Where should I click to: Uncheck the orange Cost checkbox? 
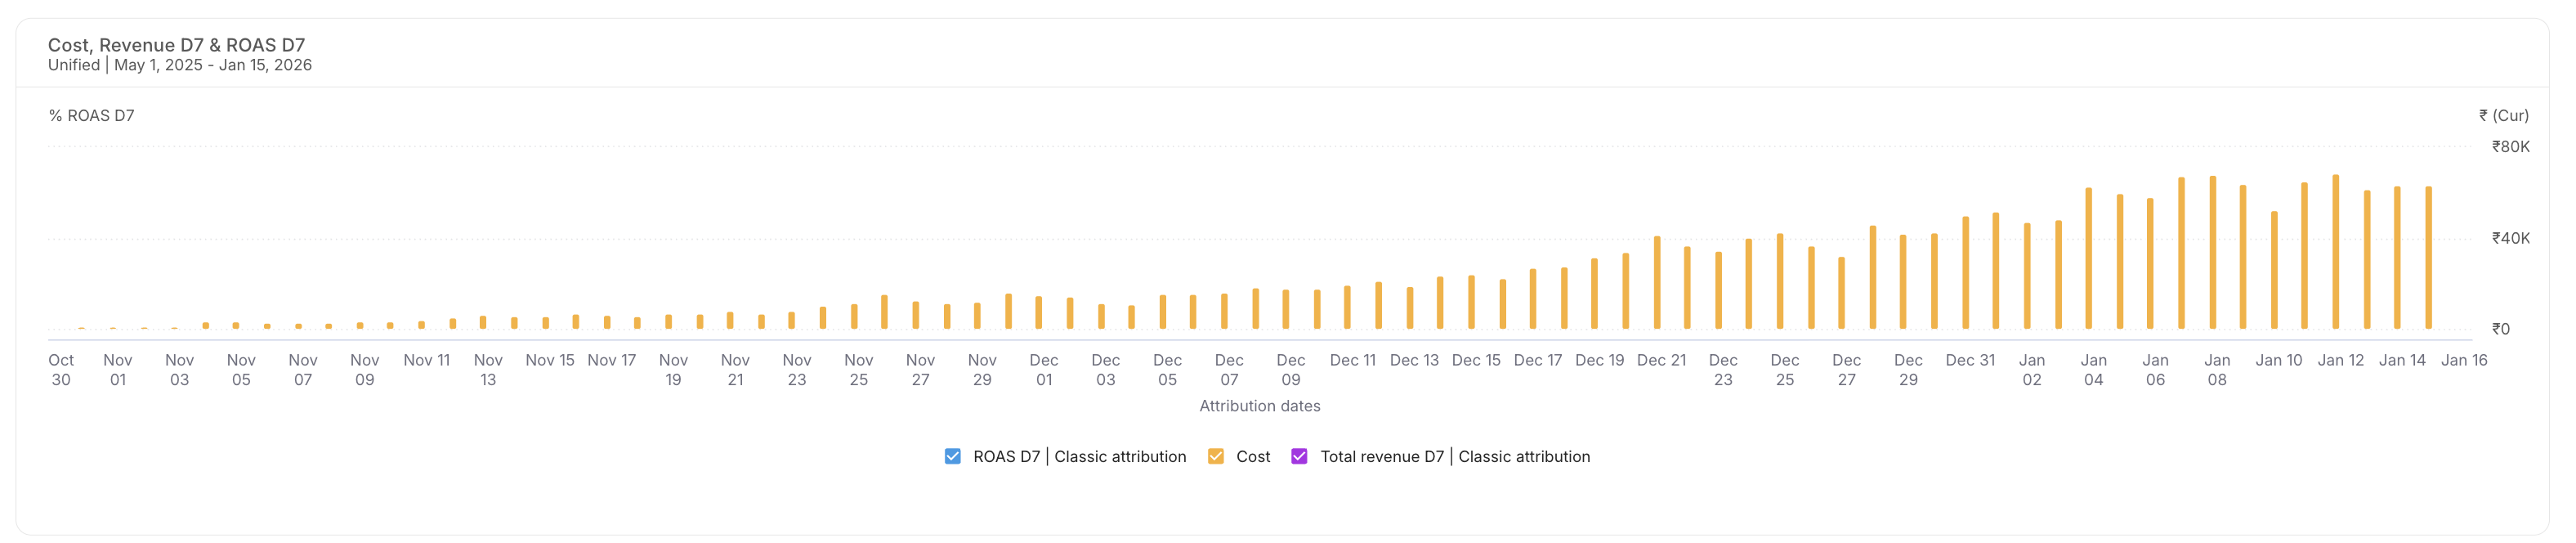click(x=1215, y=456)
